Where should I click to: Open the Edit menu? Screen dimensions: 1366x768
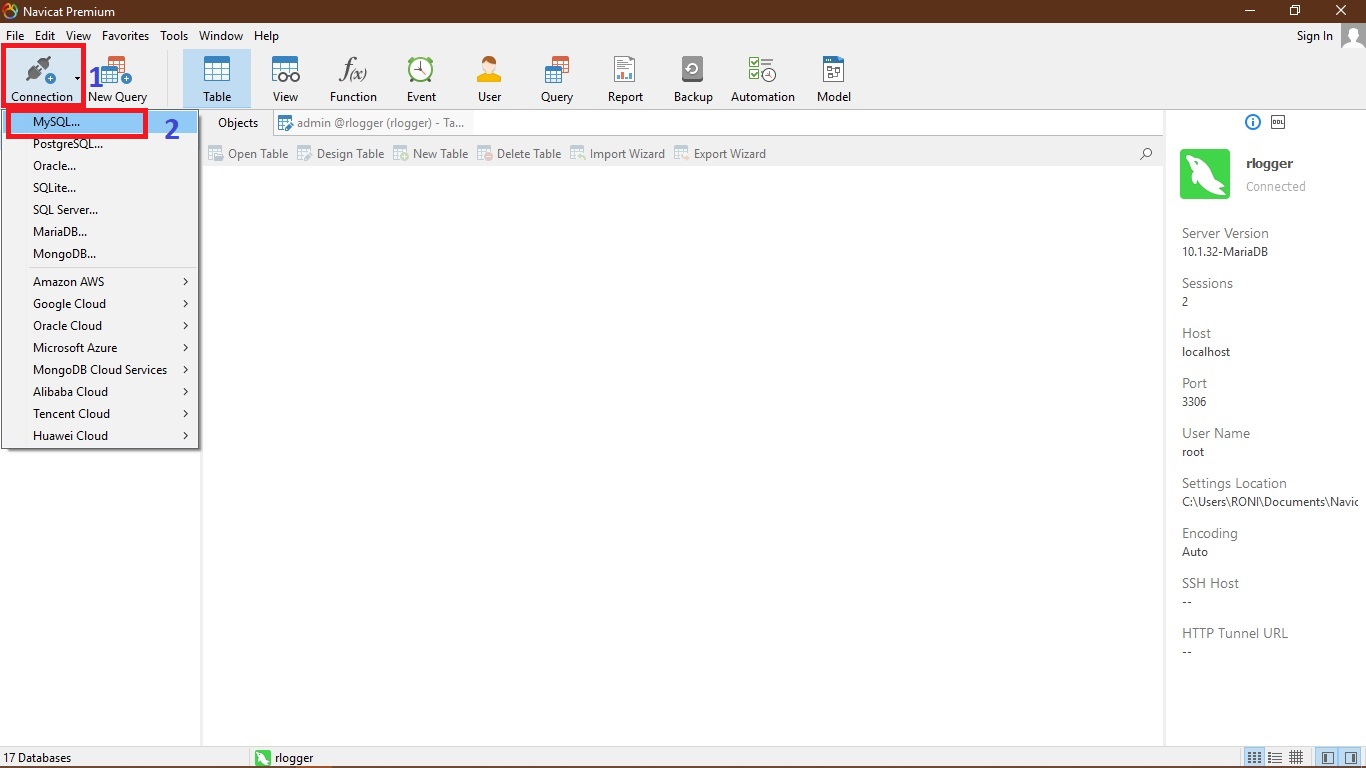[45, 36]
